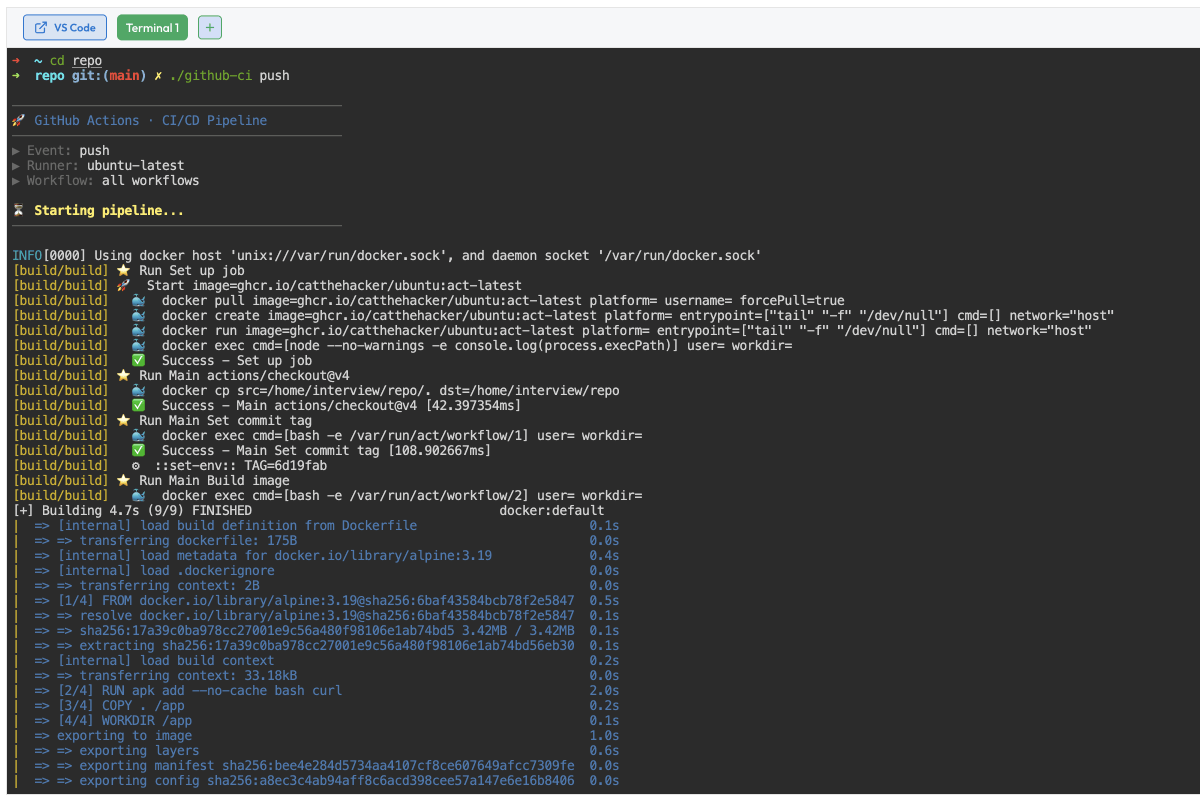Click the 'exporting to image' line
1200x800 pixels.
click(315, 736)
